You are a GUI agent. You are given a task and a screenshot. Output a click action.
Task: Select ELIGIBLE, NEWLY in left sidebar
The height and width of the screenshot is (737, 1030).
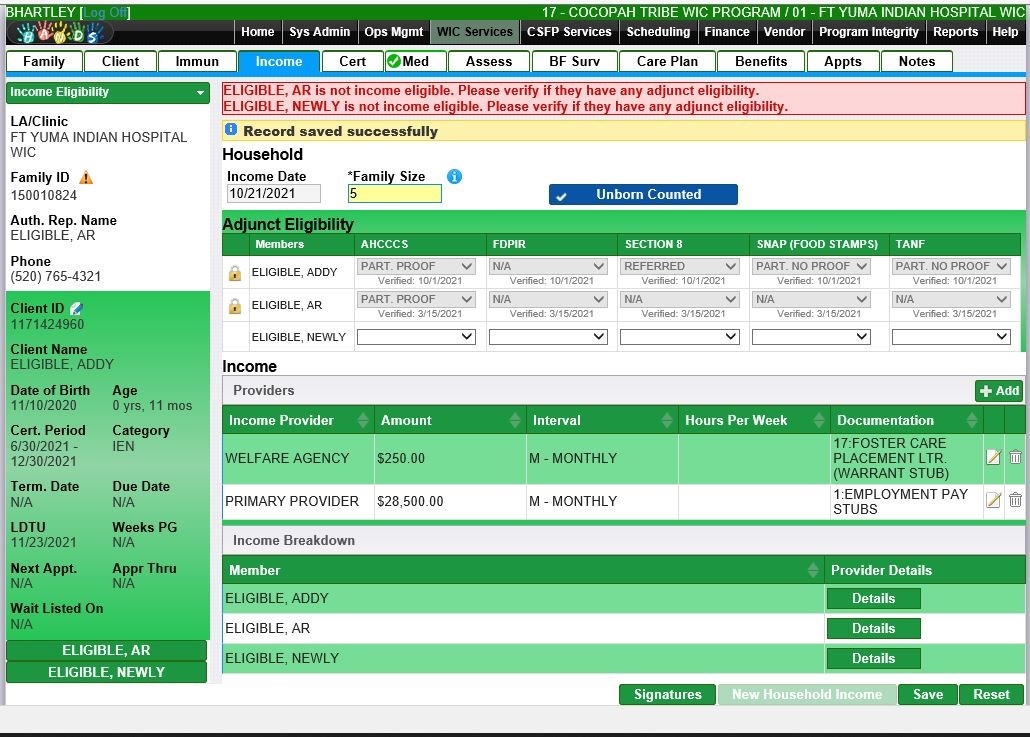point(106,672)
